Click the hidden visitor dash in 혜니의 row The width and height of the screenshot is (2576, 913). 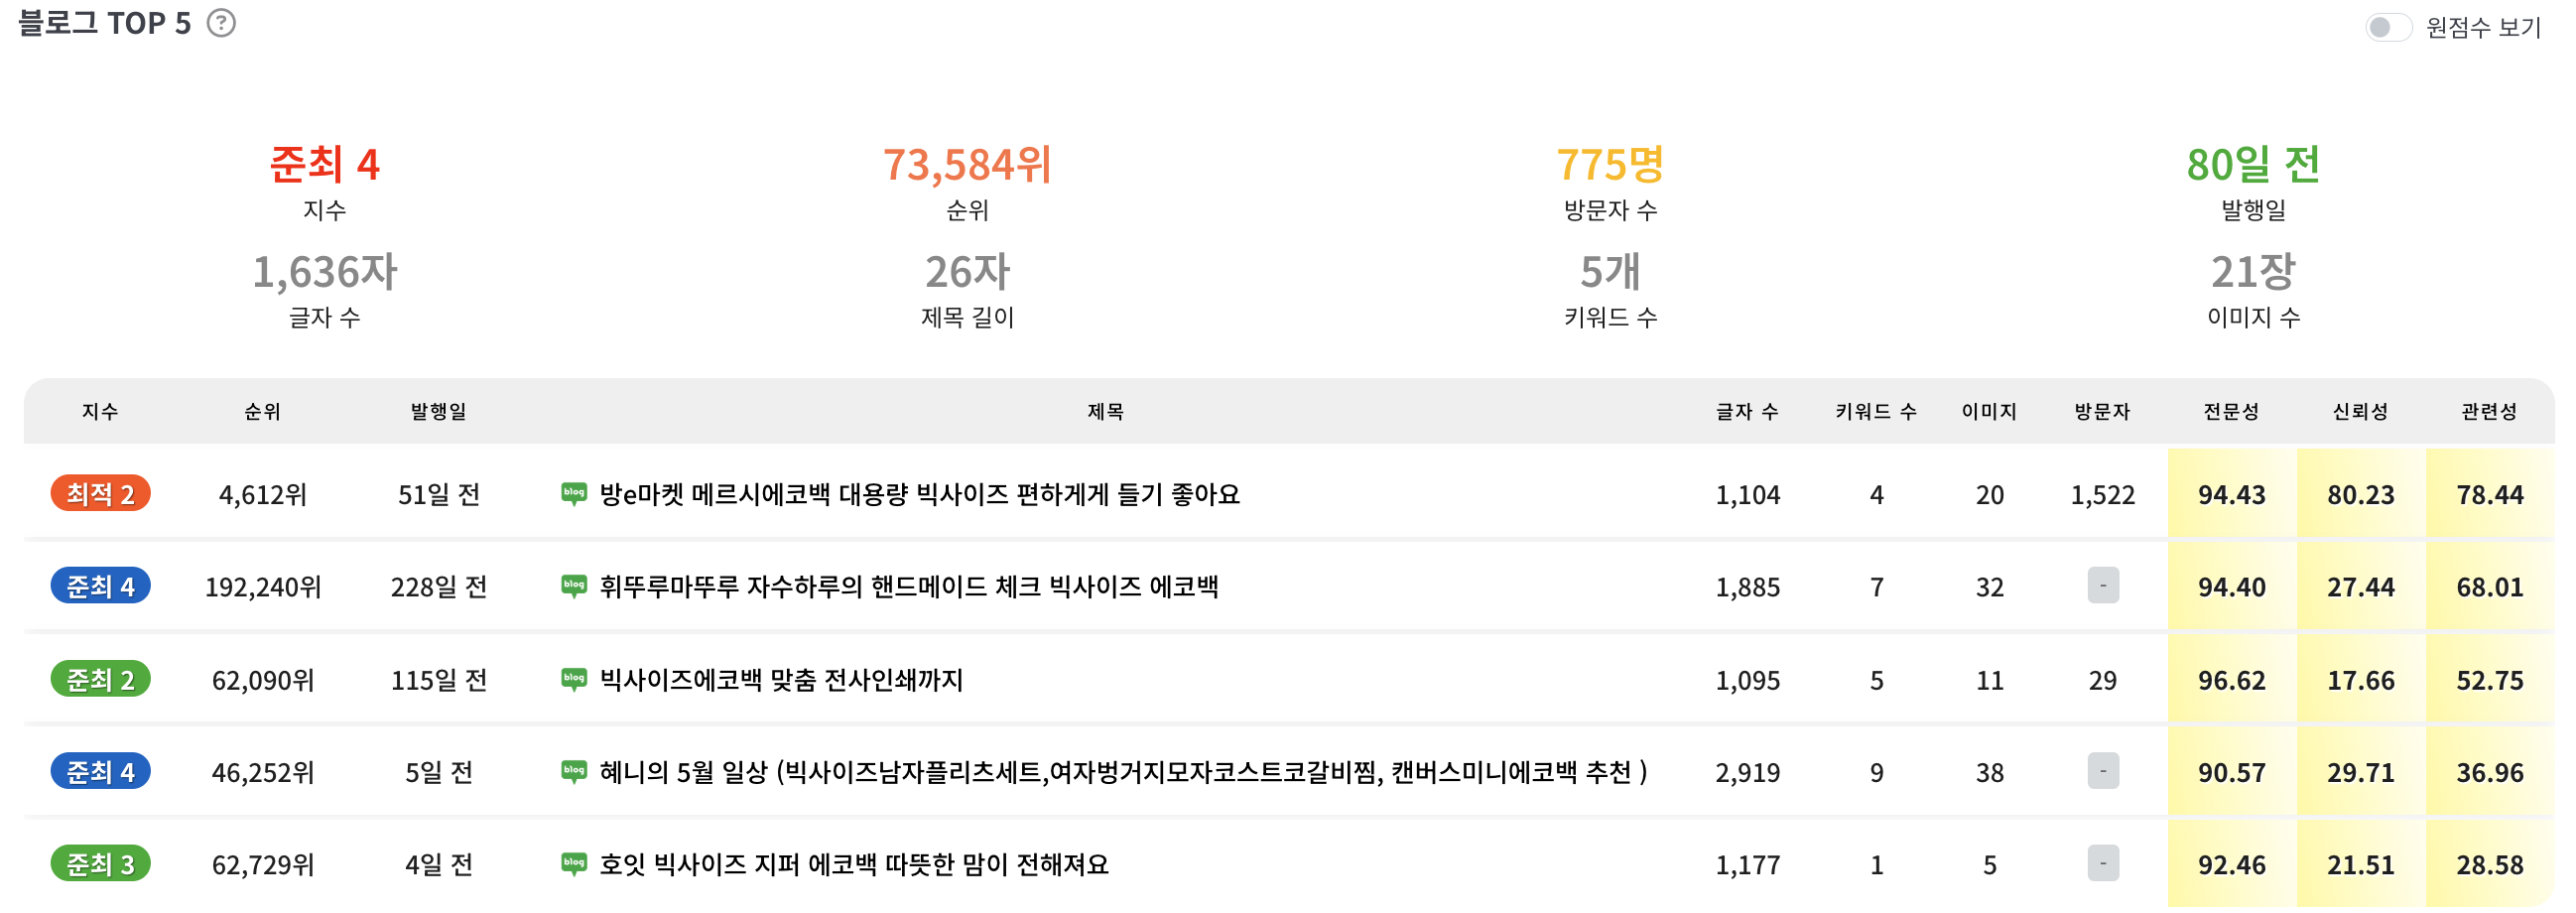(x=2103, y=771)
